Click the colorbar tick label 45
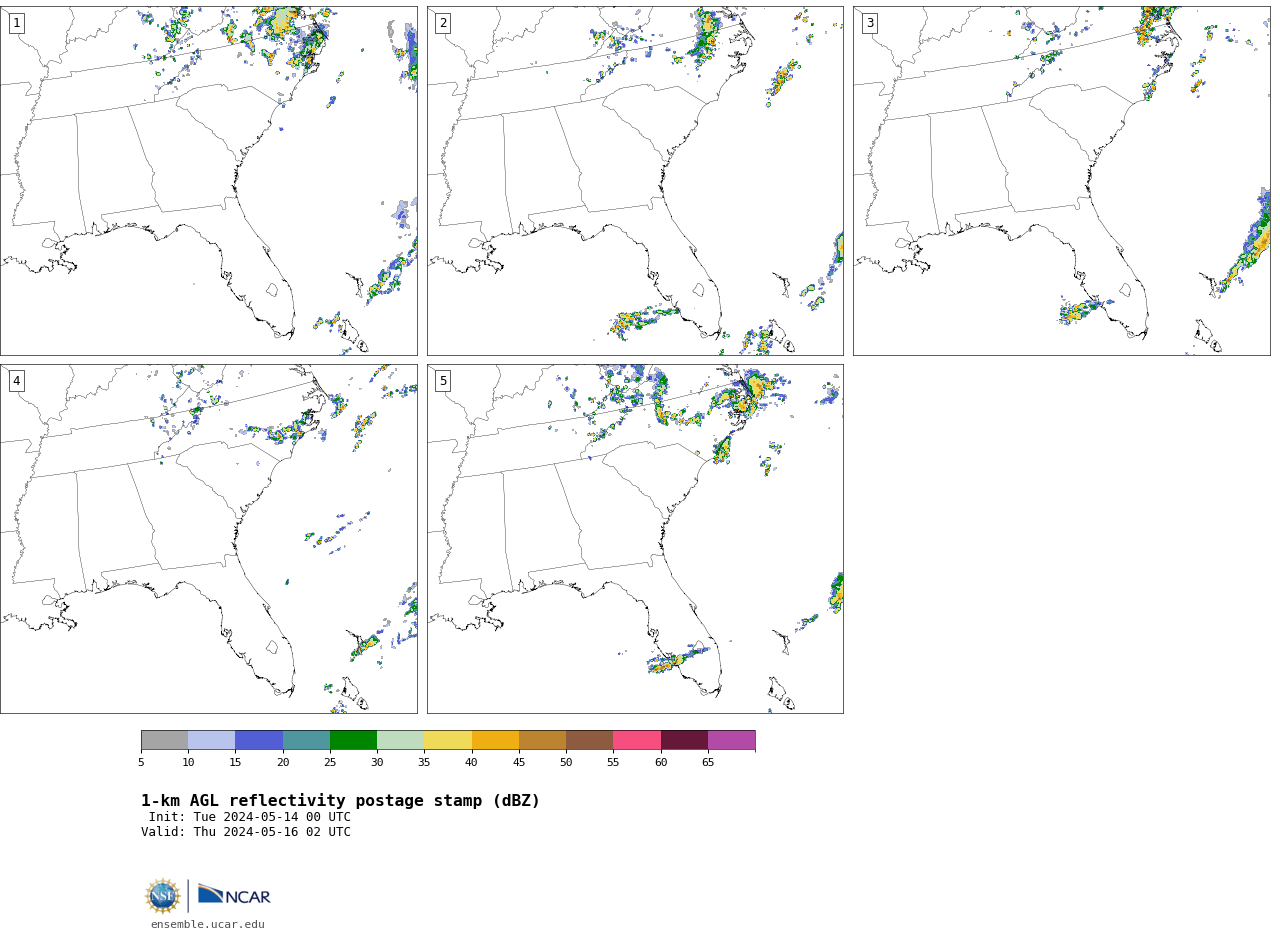The width and height of the screenshot is (1280, 936). tap(519, 763)
